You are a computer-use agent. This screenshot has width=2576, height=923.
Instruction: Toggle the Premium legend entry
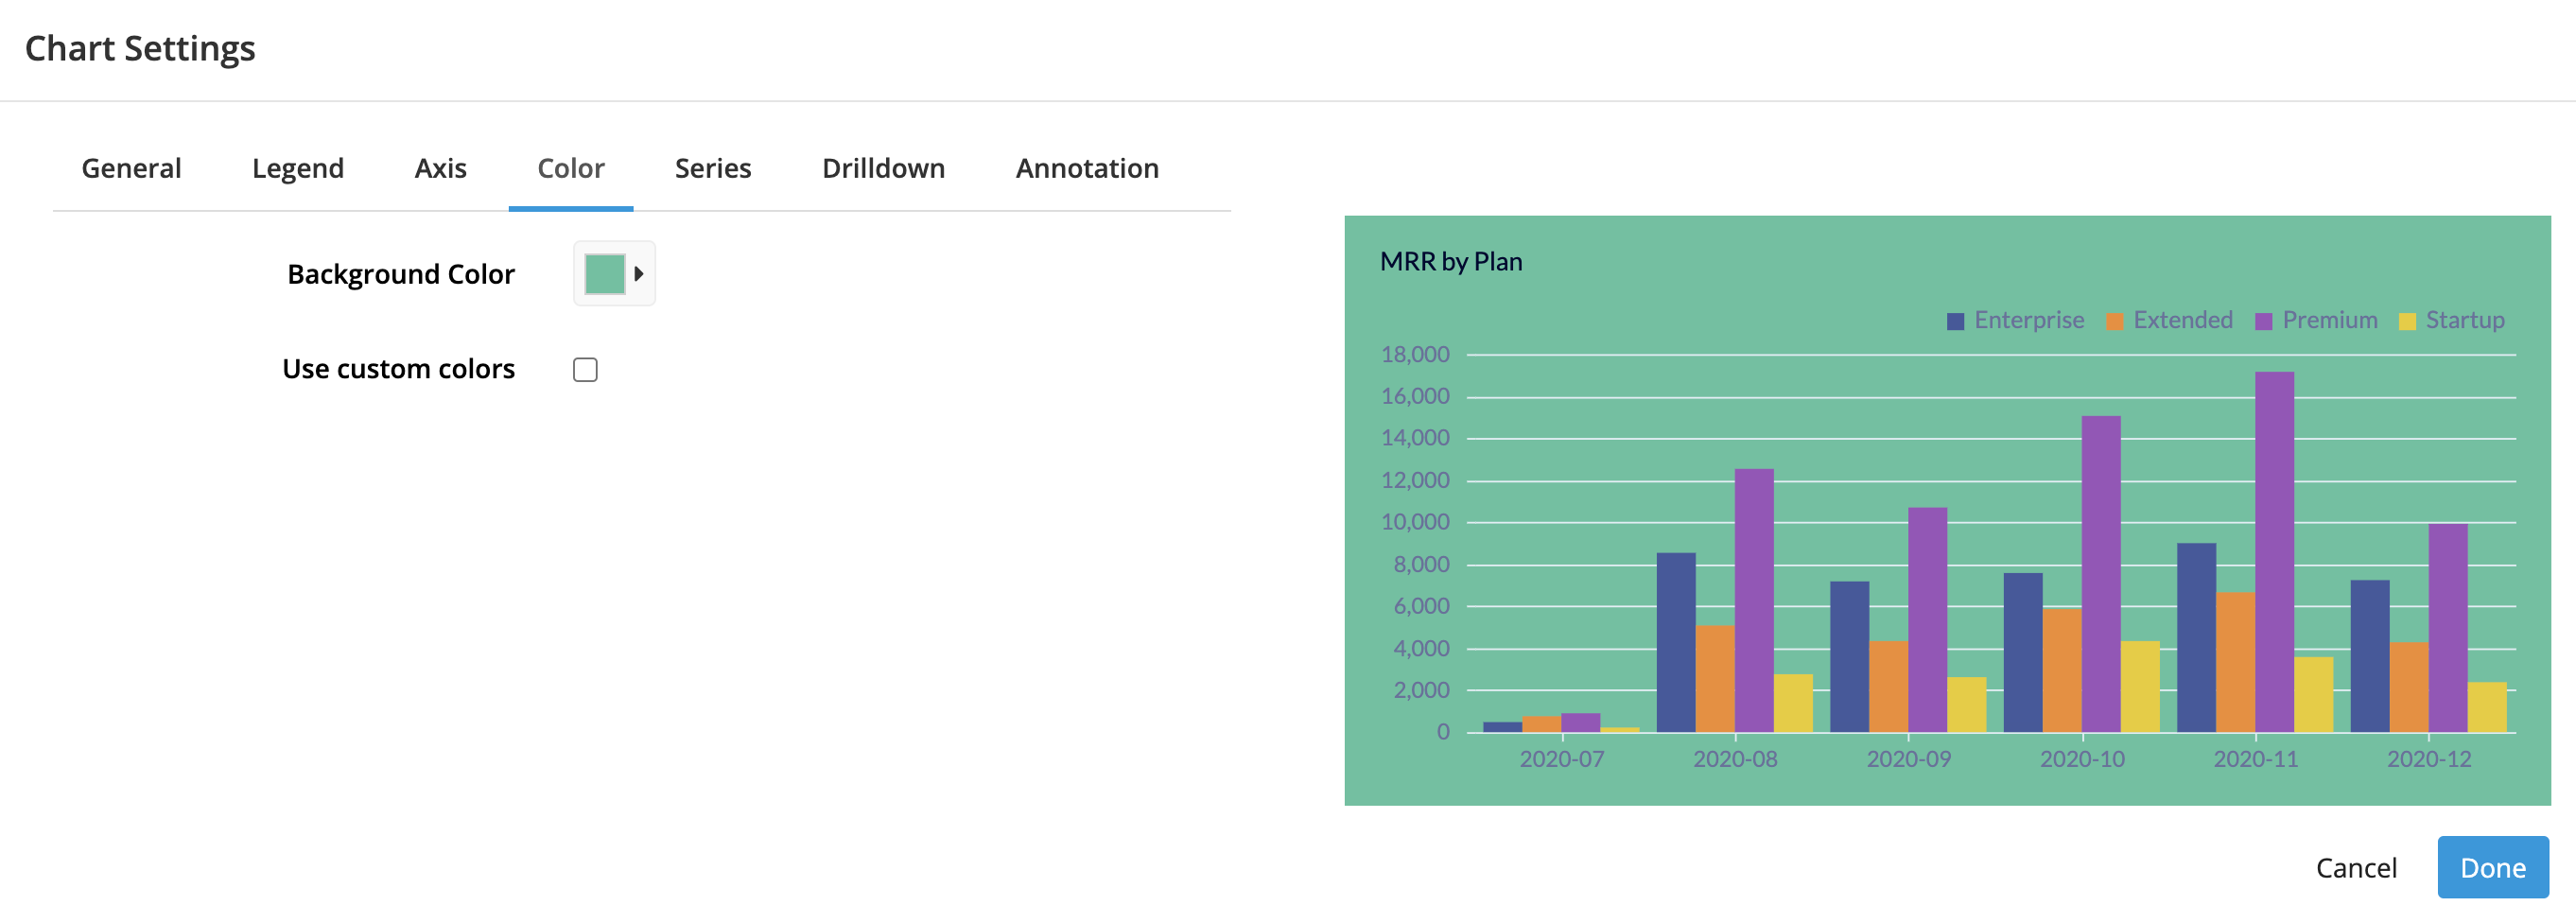click(x=2316, y=320)
